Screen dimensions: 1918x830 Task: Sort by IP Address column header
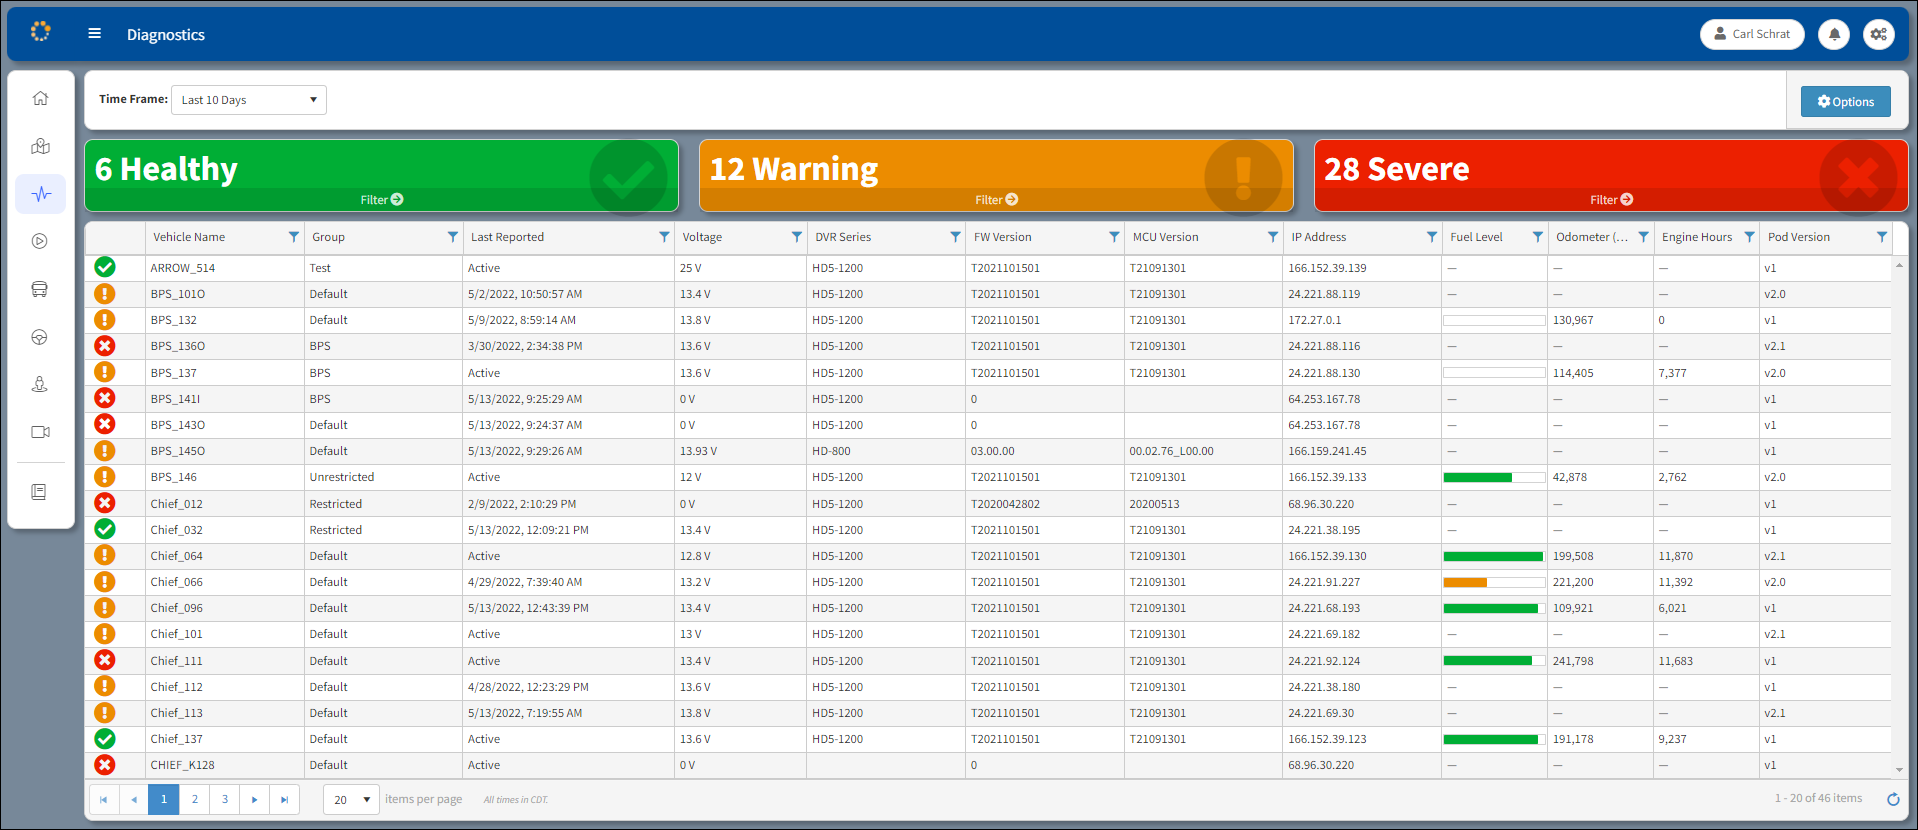1319,237
